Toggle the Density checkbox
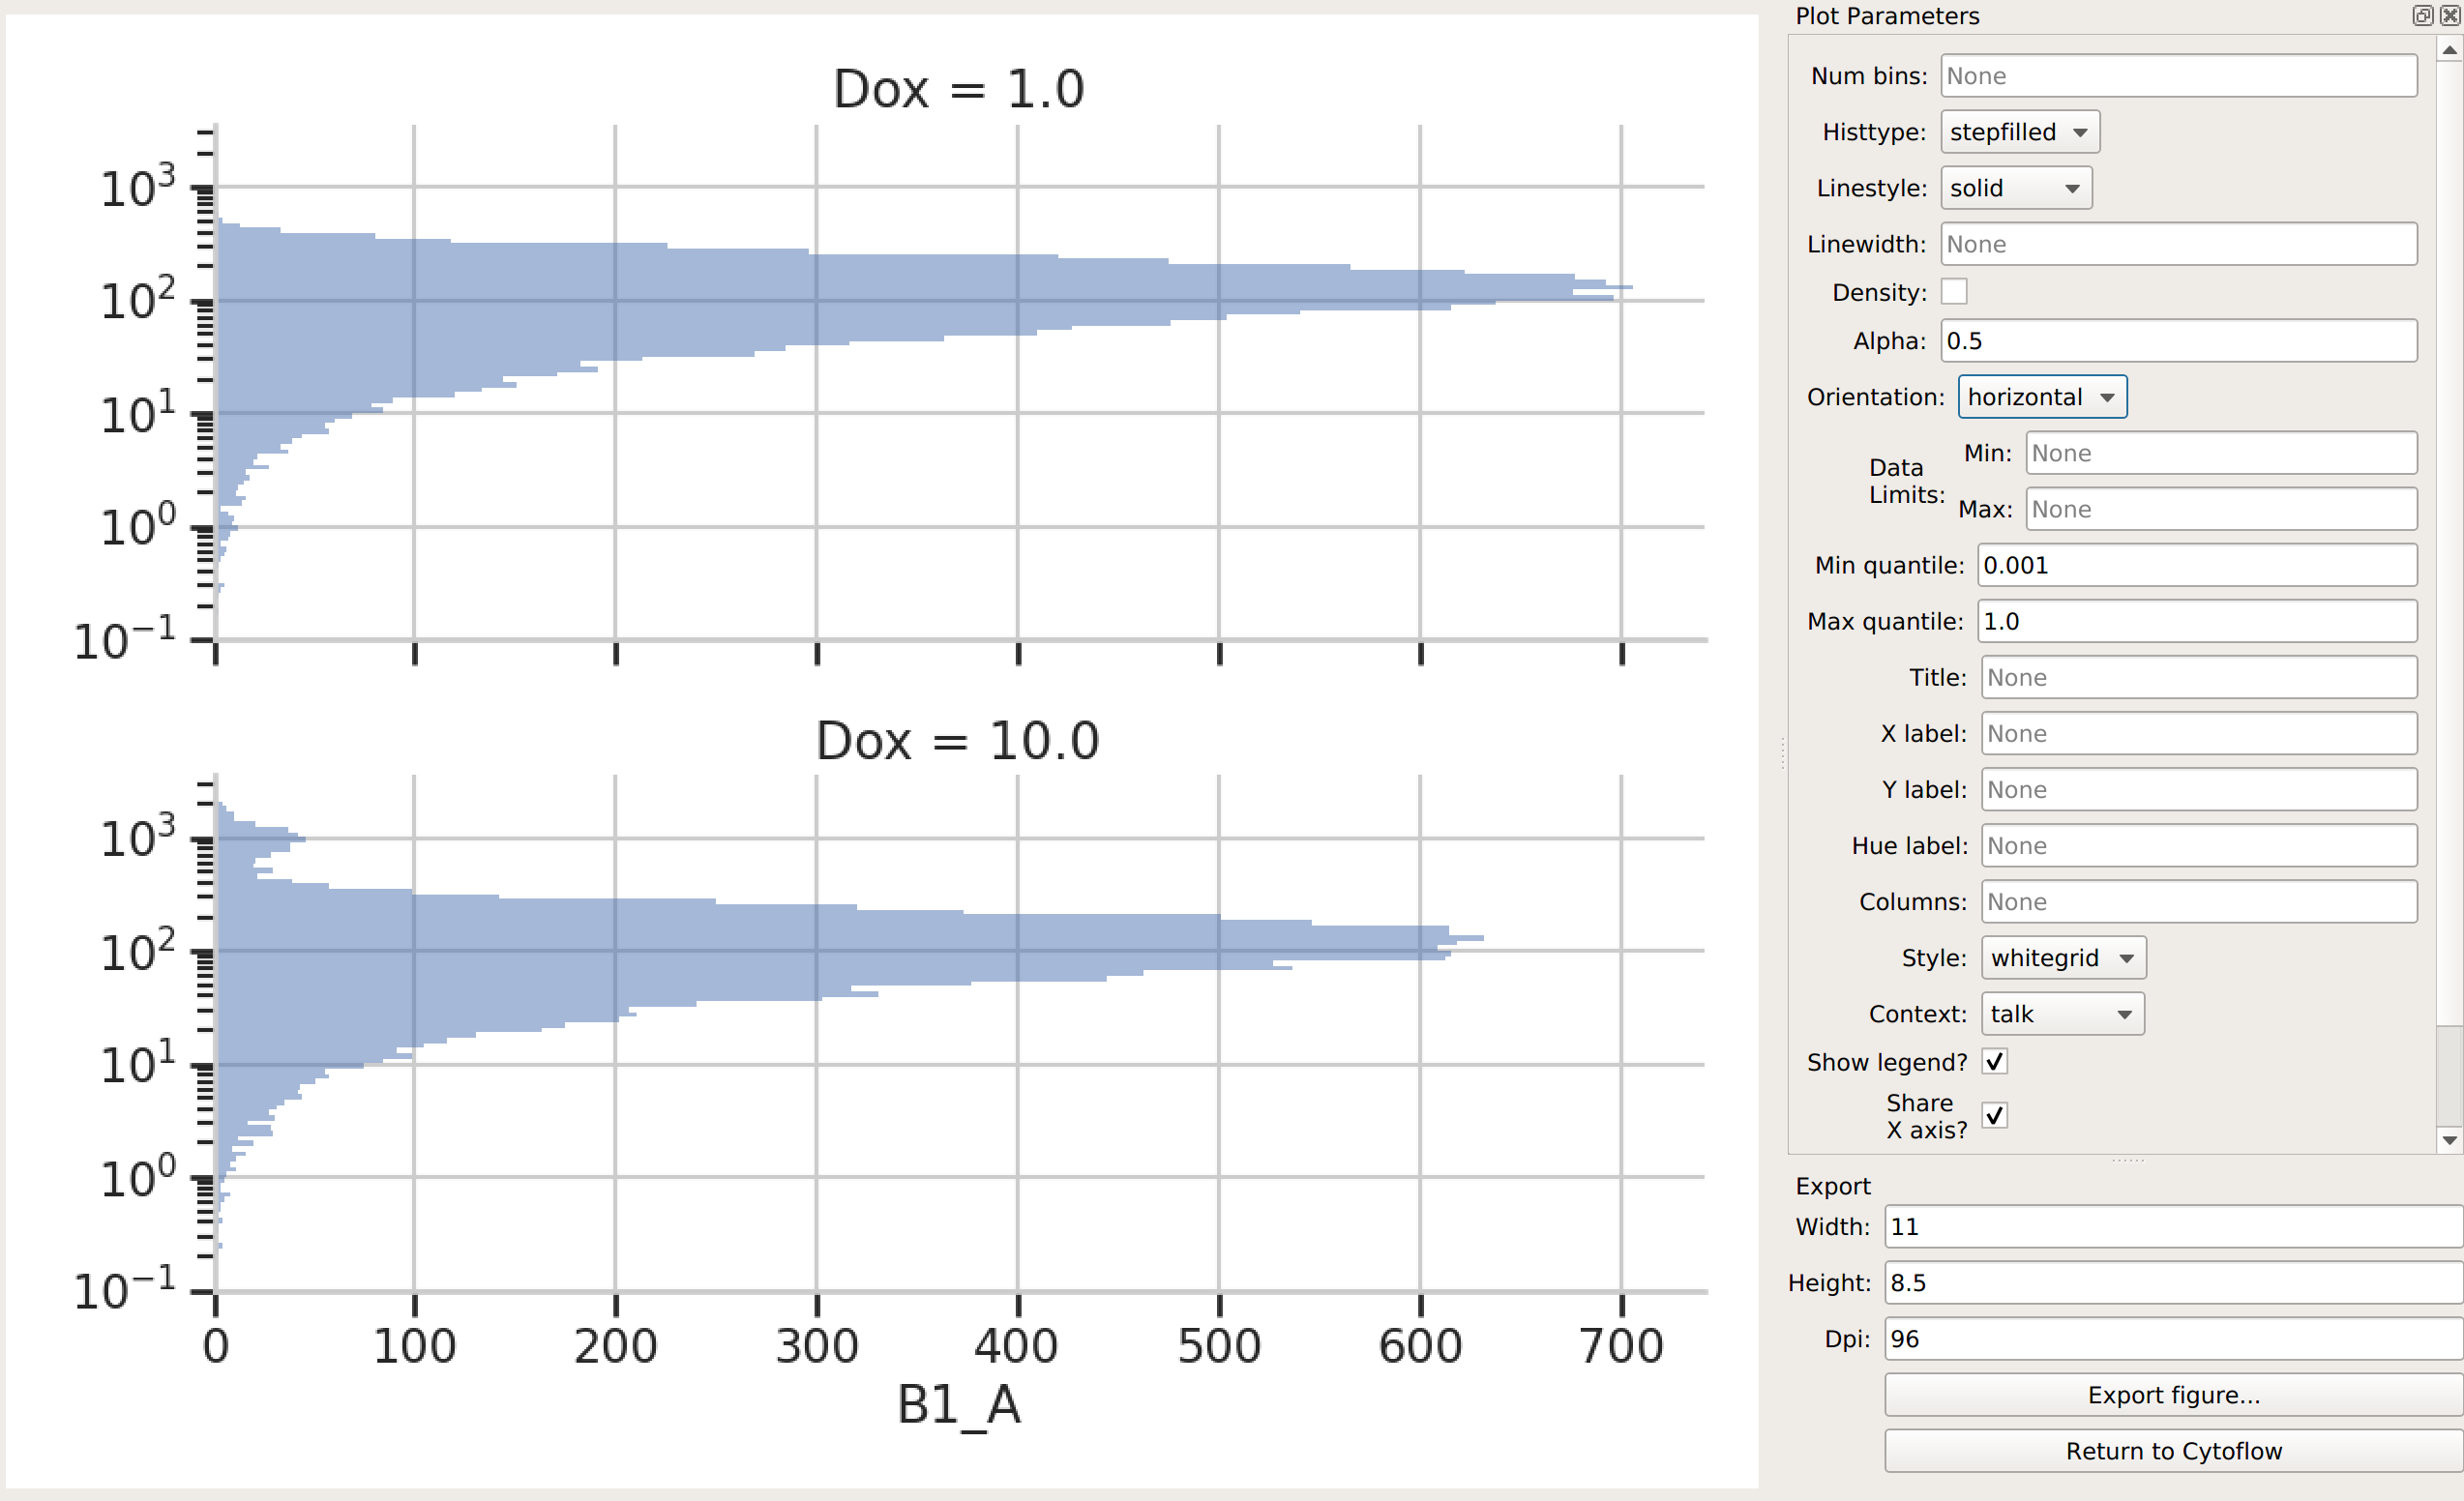 1954,291
